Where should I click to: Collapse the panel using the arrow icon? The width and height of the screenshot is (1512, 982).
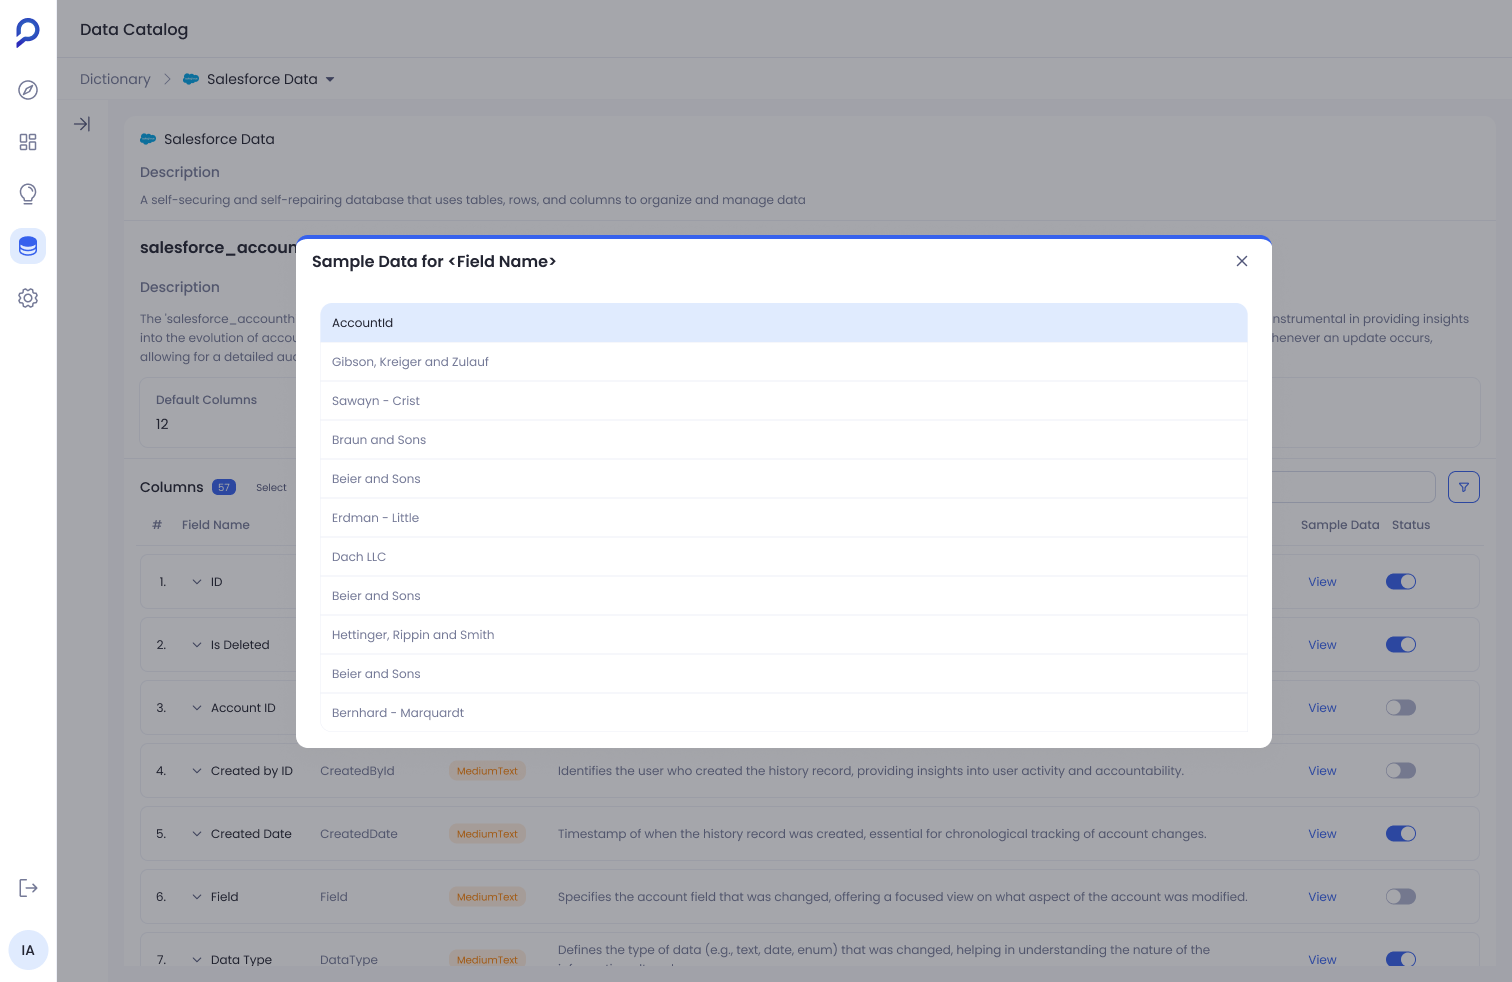point(82,124)
